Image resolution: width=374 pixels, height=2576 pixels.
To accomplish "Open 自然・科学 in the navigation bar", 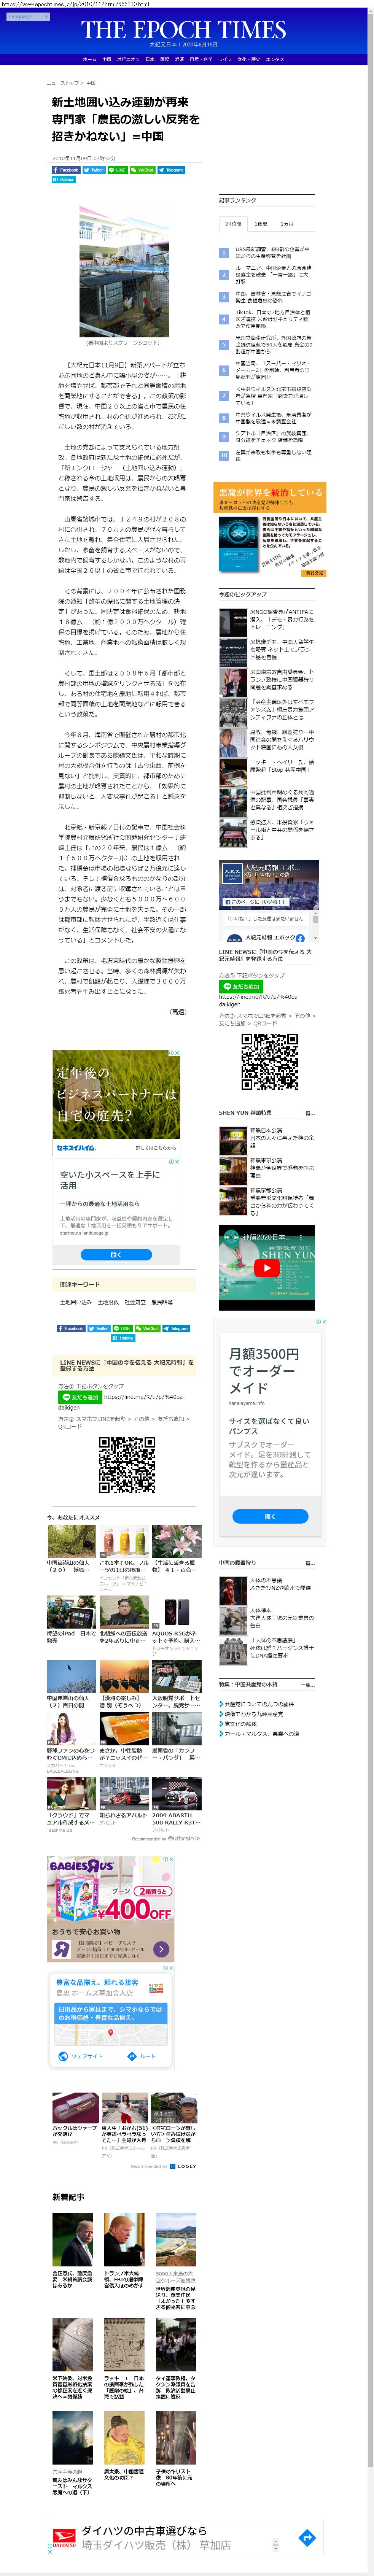I will (201, 59).
